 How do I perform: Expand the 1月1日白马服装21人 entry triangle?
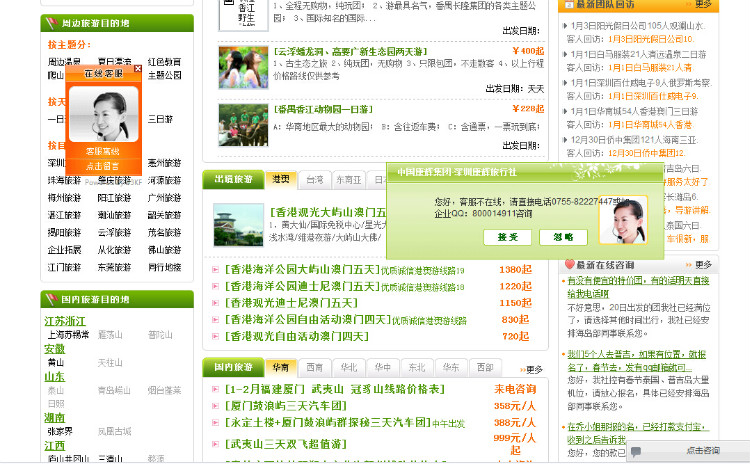(565, 55)
